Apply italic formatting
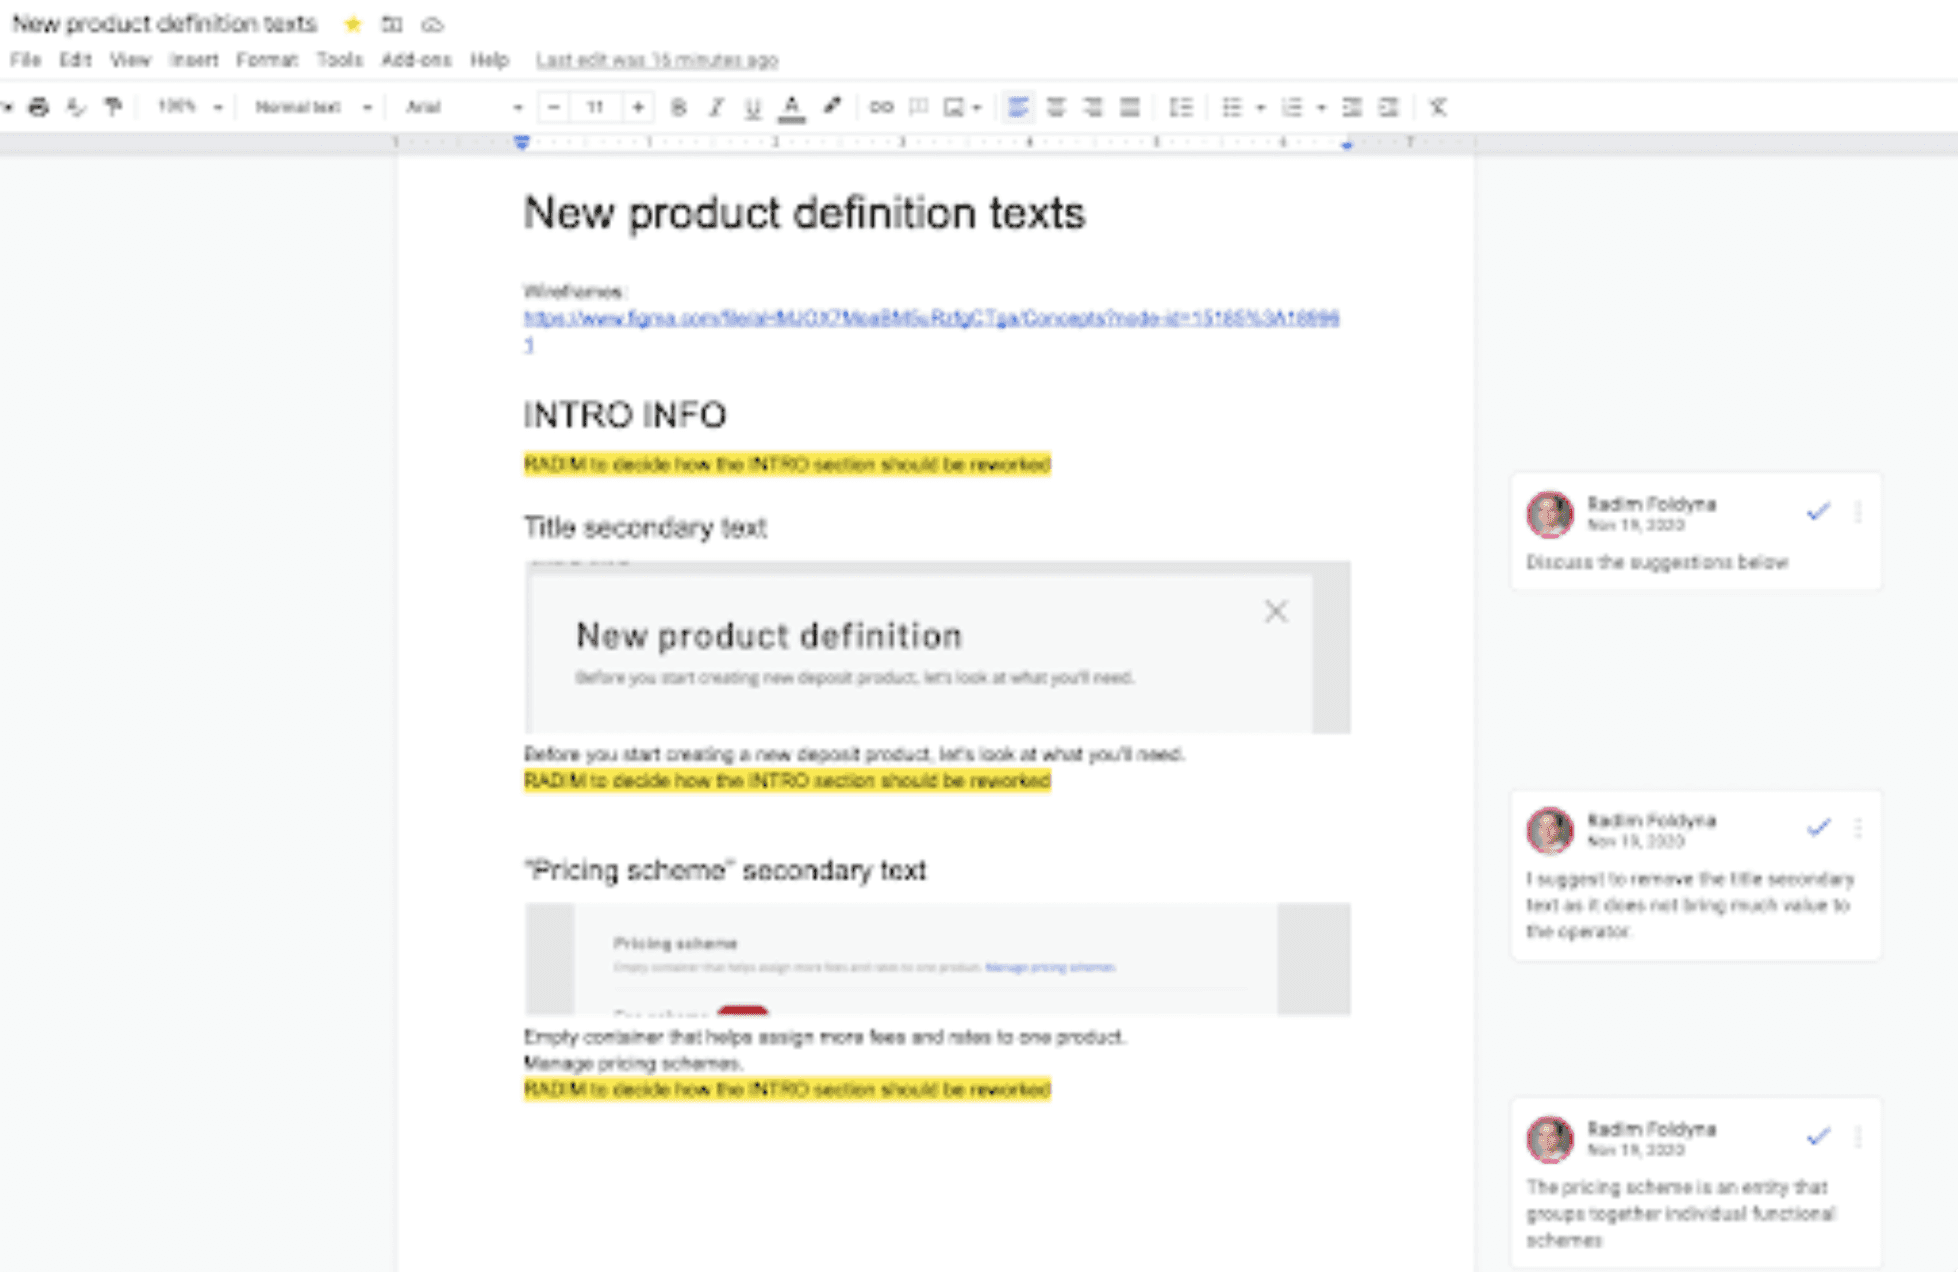Image resolution: width=1958 pixels, height=1272 pixels. pyautogui.click(x=715, y=107)
